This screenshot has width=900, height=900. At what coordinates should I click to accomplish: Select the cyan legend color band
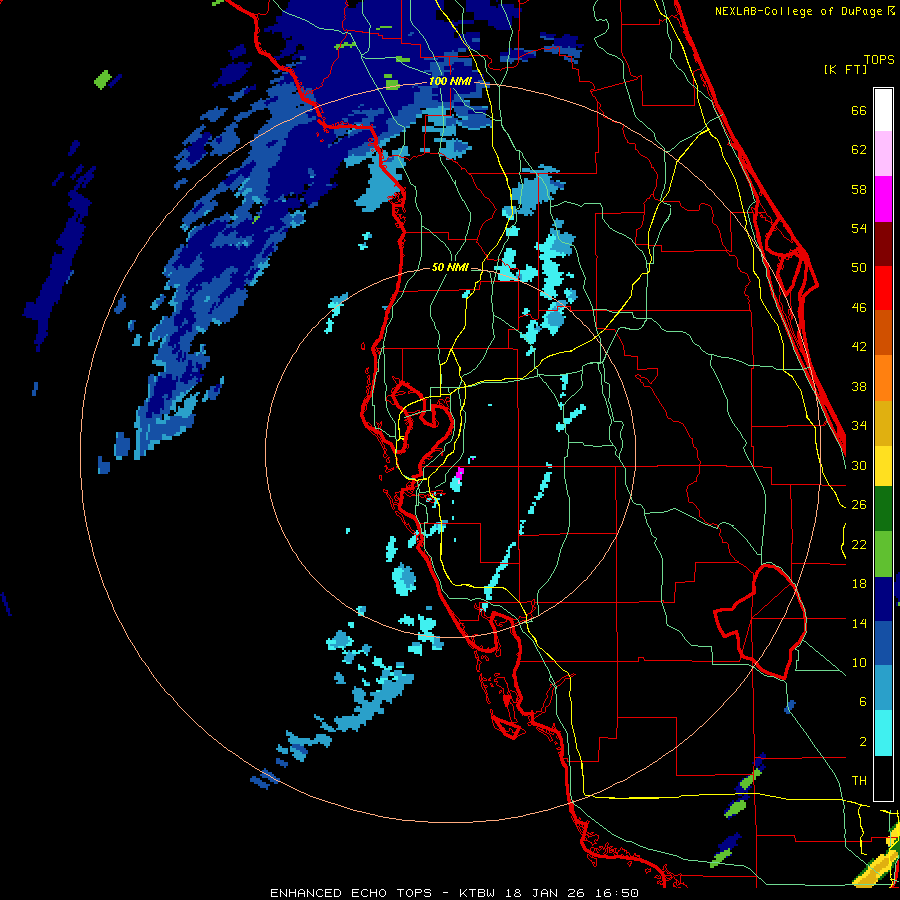coord(883,733)
